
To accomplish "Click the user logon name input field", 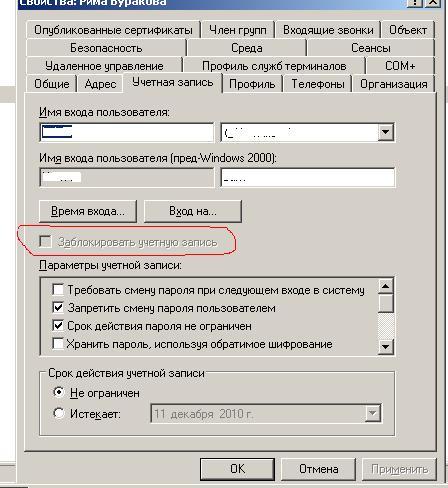I will tap(127, 133).
